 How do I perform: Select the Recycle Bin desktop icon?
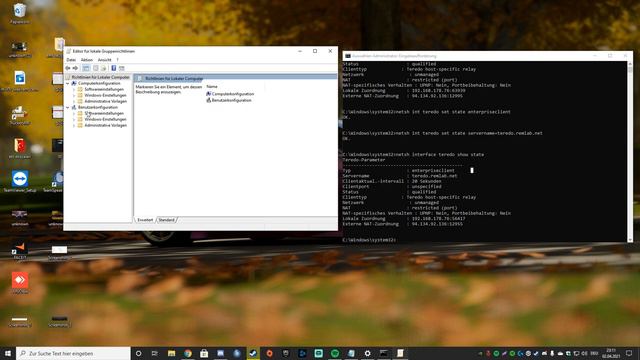click(20, 13)
